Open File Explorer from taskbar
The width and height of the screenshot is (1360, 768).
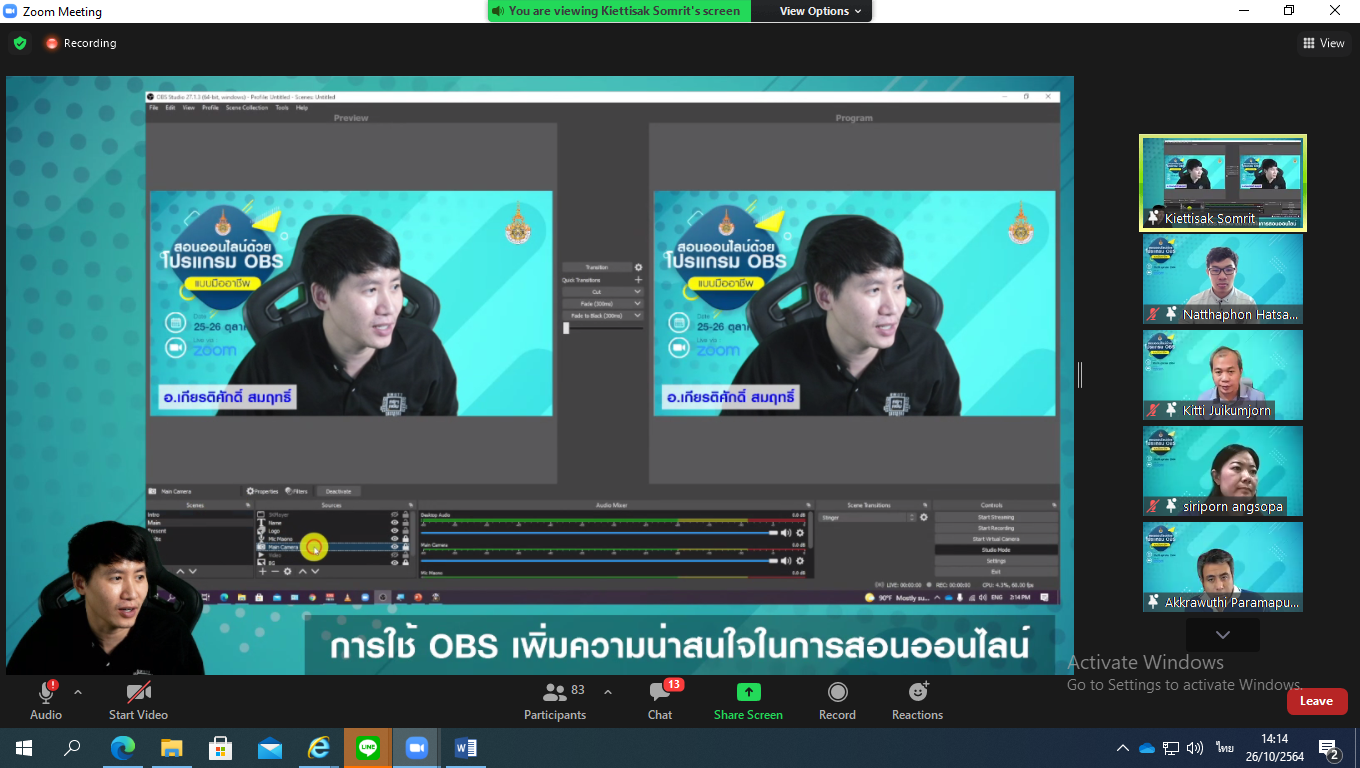172,748
